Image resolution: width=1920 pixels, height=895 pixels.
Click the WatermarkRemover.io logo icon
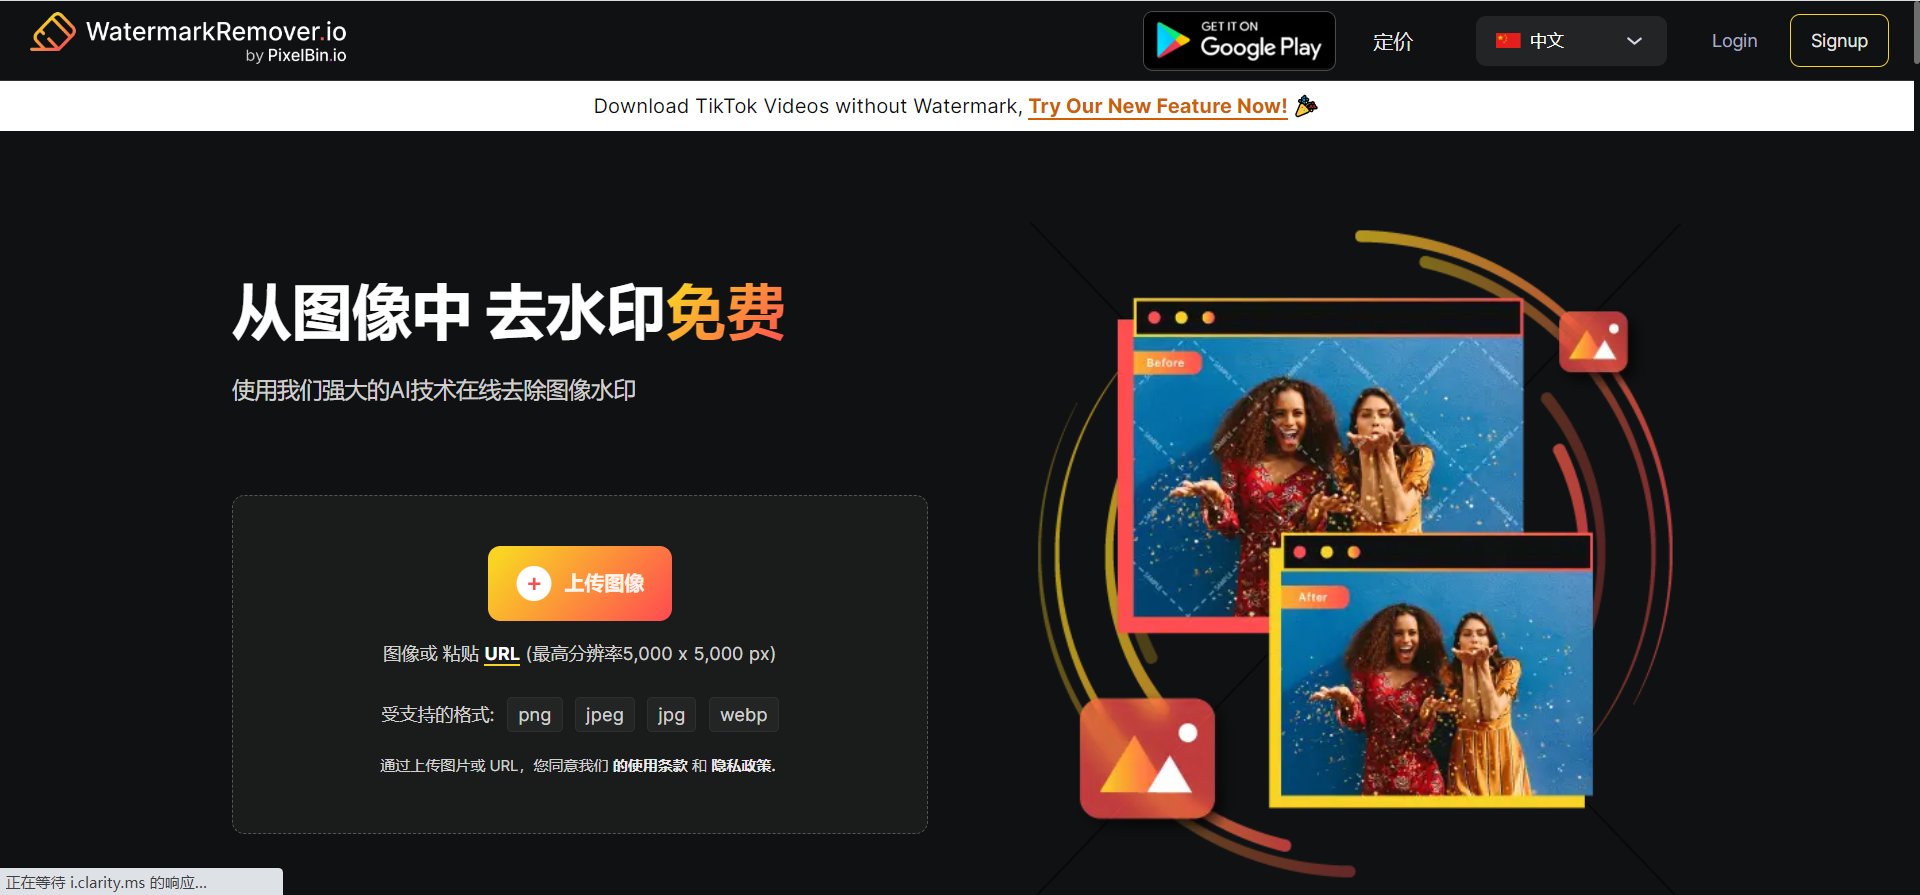tap(53, 32)
